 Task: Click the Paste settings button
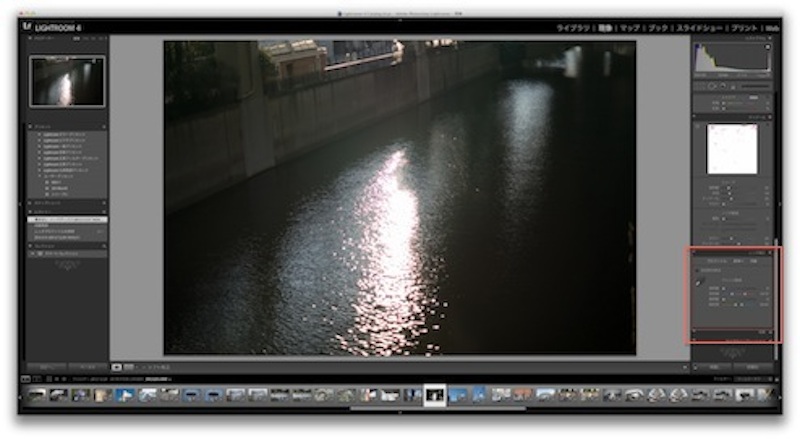87,367
